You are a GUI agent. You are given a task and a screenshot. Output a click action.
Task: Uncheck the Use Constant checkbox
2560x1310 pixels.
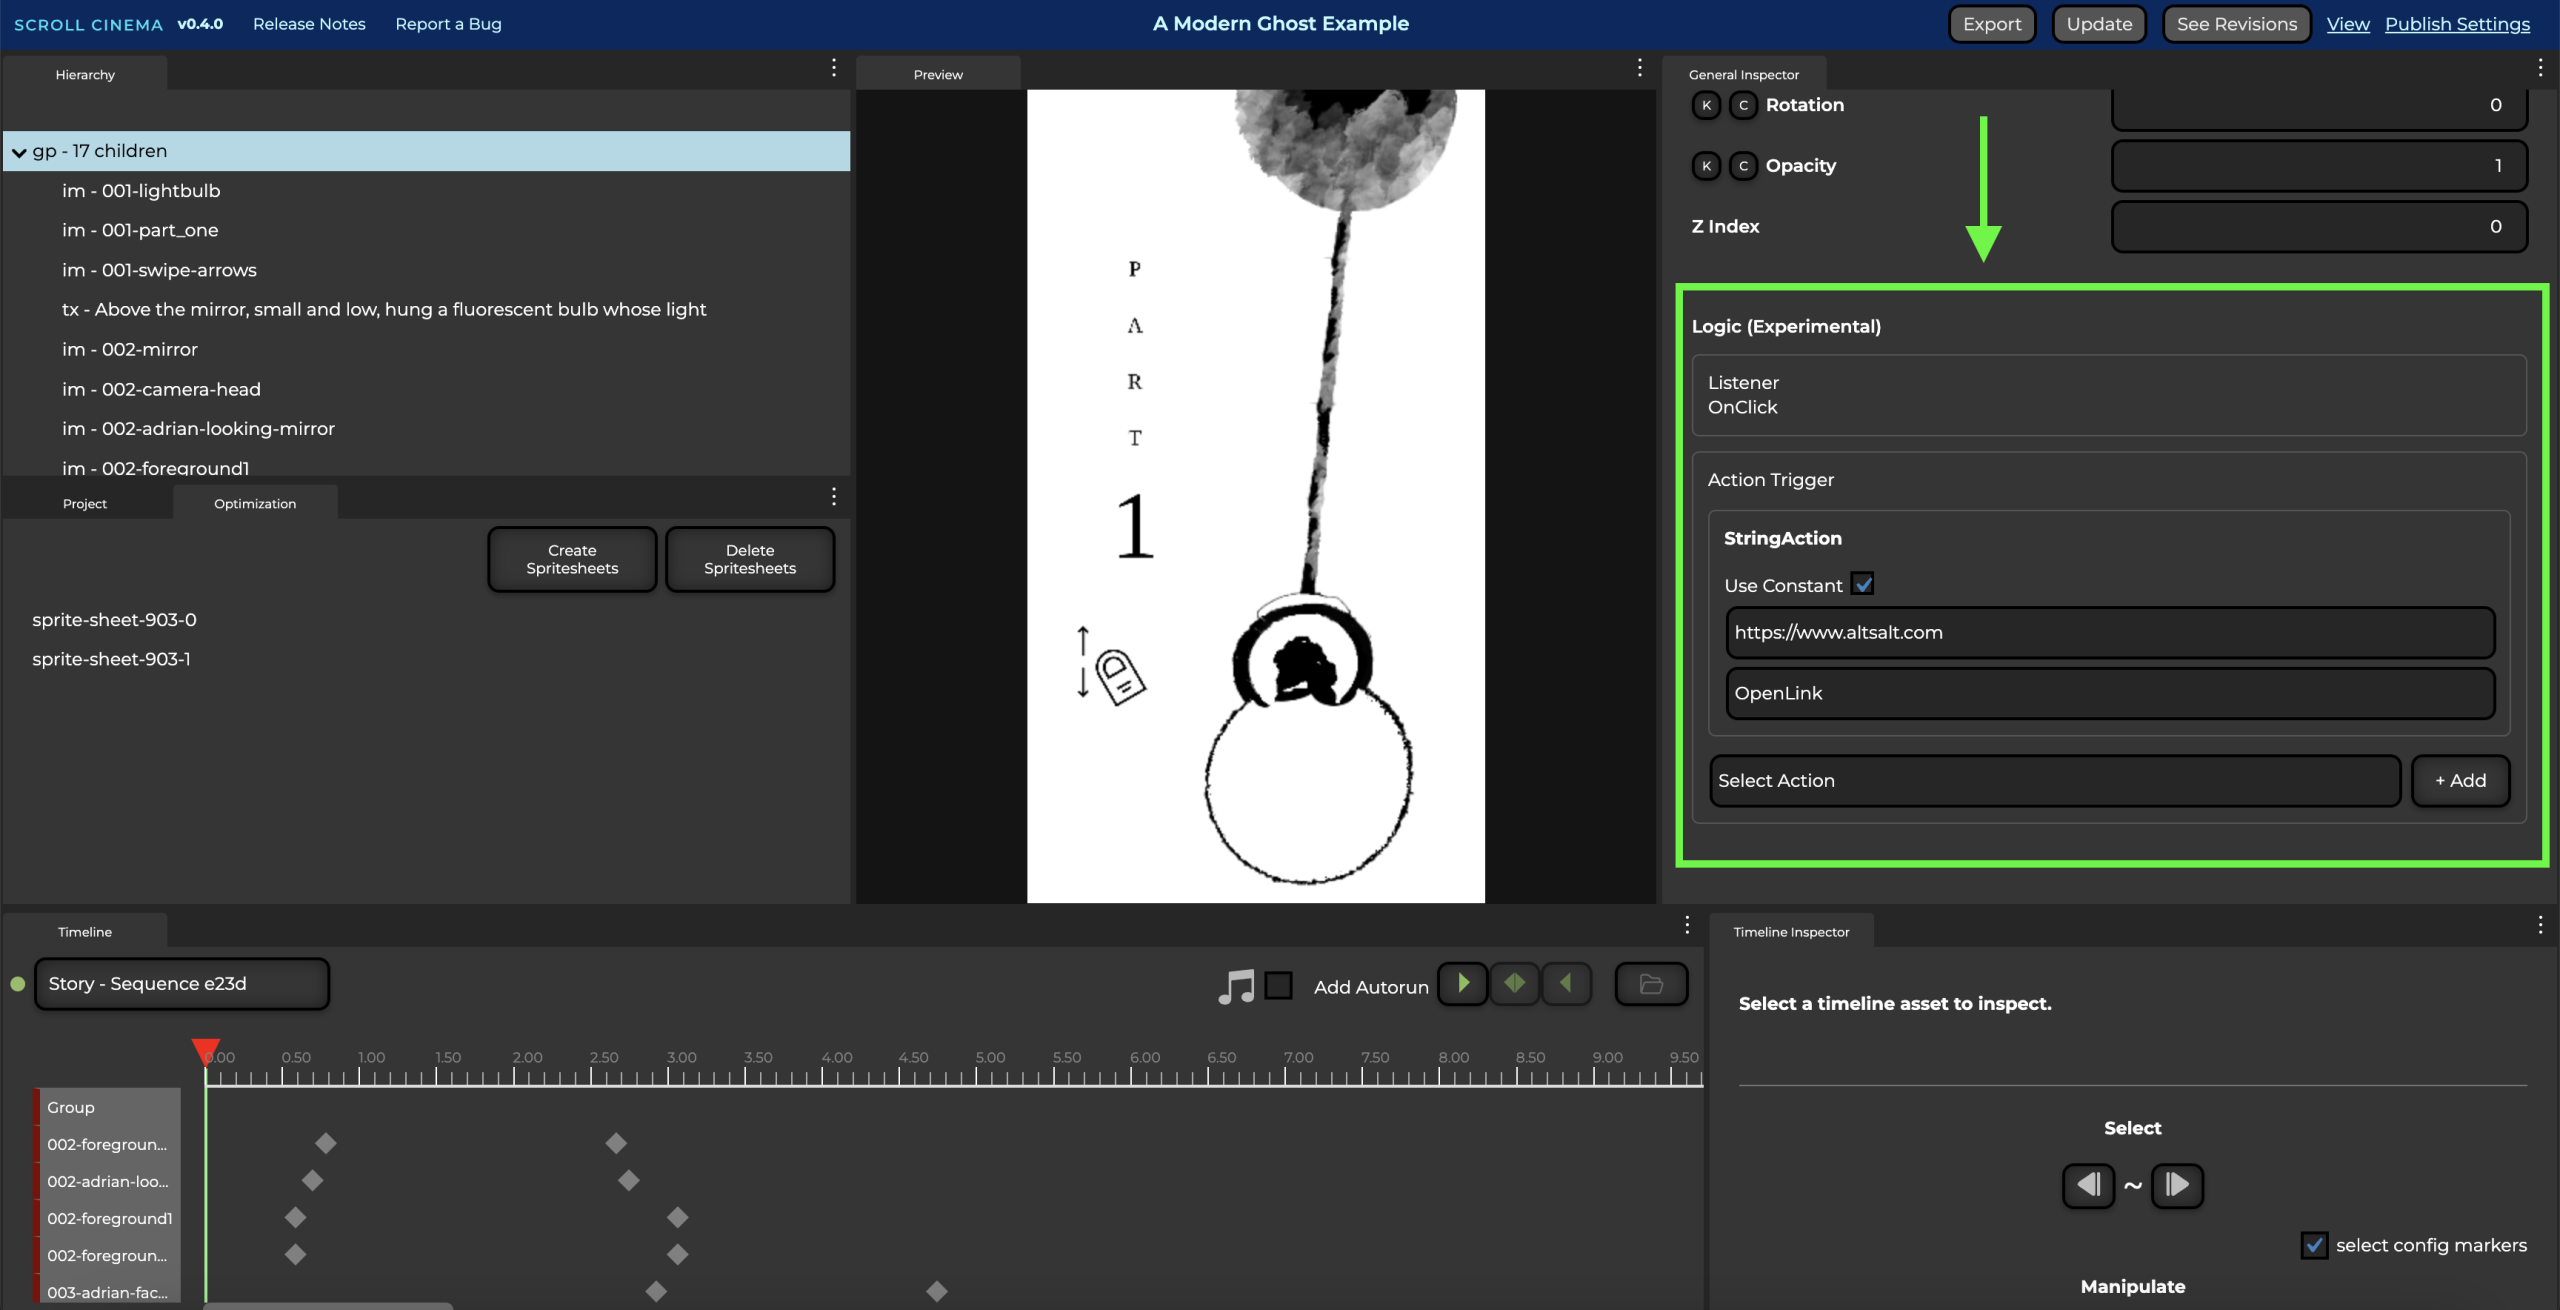point(1862,584)
